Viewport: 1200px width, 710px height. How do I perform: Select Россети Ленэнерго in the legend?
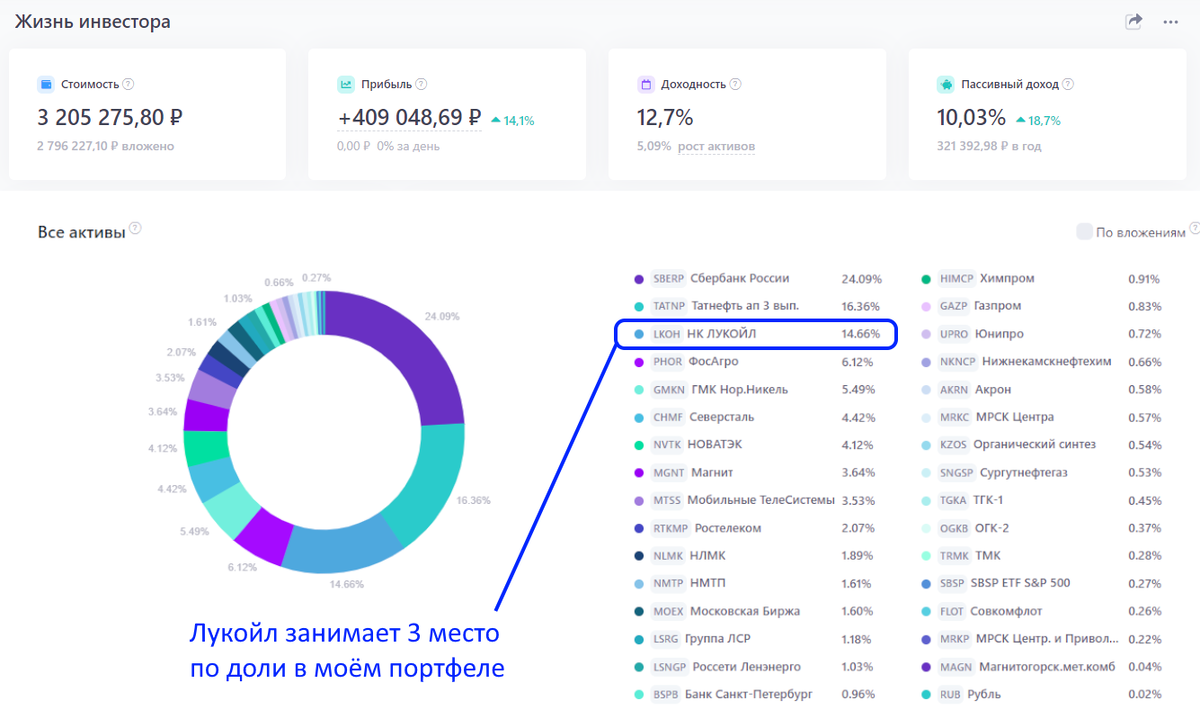pos(746,667)
